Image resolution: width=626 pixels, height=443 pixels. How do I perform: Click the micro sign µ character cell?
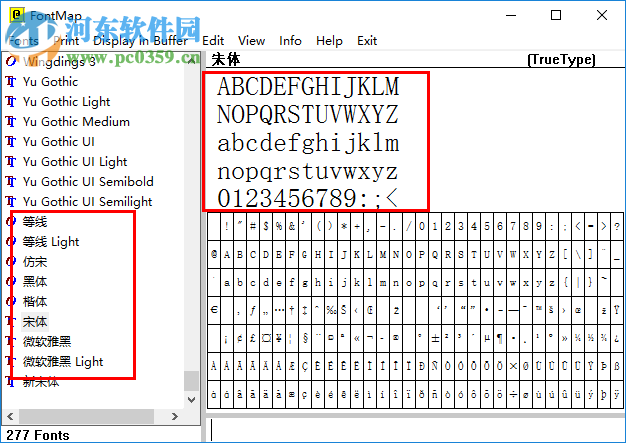(x=487, y=338)
